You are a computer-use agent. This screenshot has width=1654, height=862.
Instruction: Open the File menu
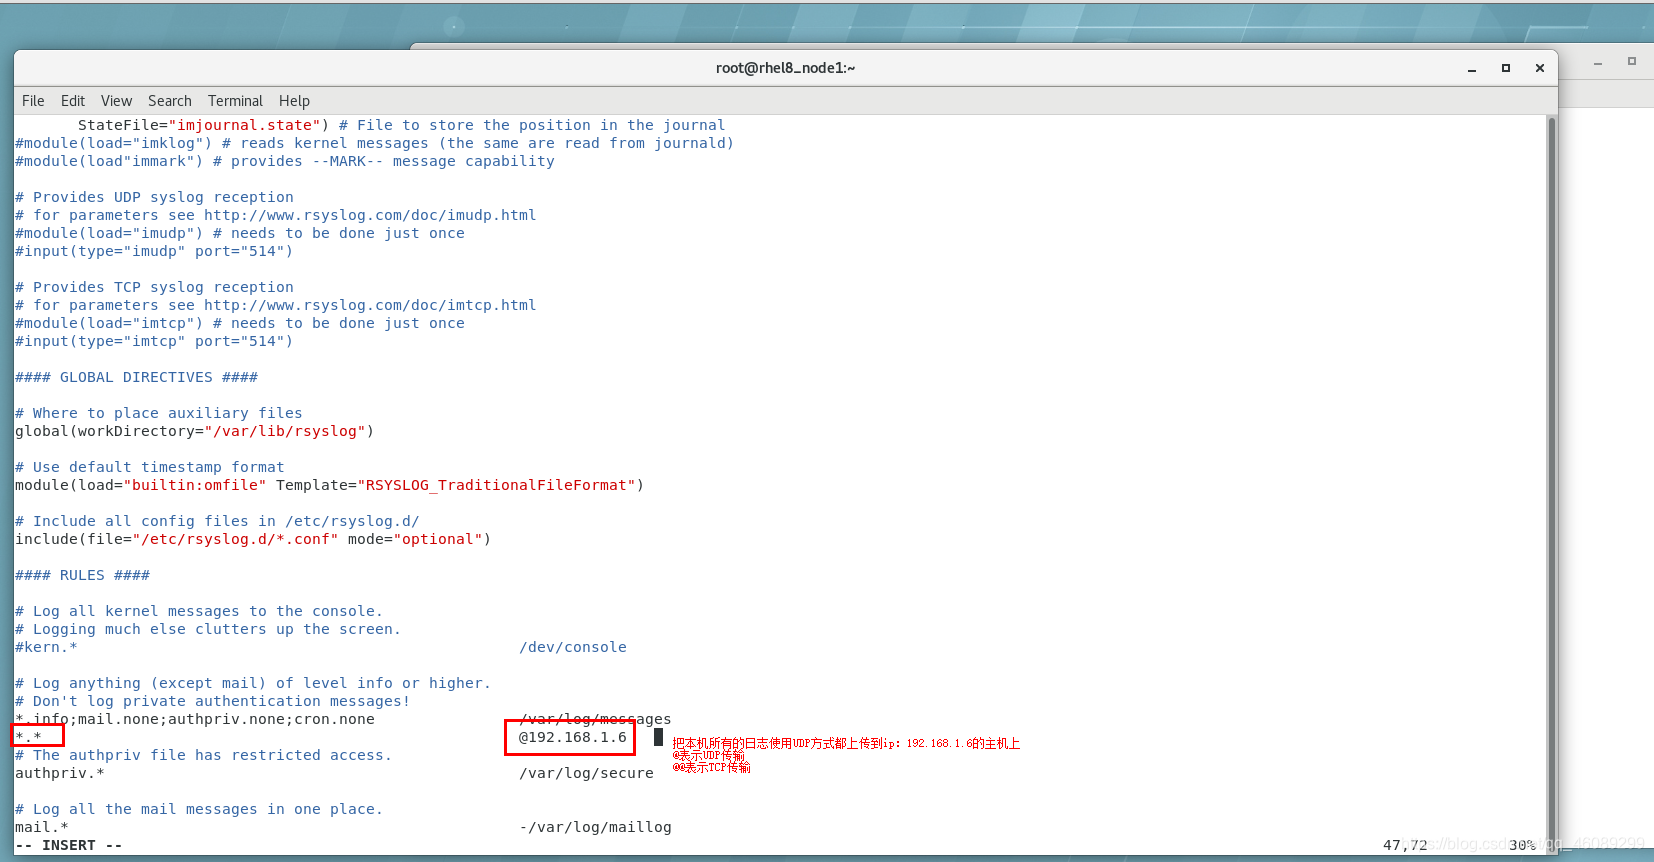click(x=33, y=101)
